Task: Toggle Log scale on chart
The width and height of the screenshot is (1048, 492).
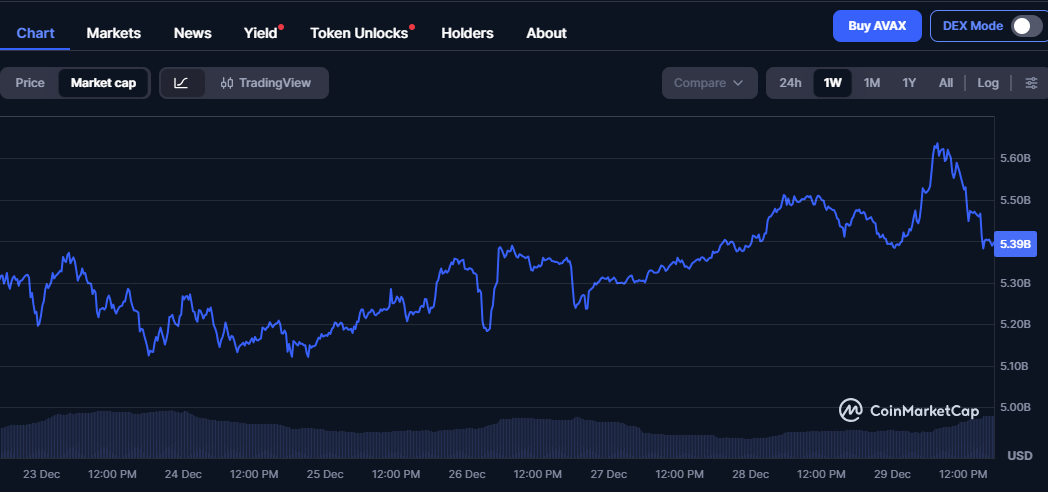Action: 987,83
